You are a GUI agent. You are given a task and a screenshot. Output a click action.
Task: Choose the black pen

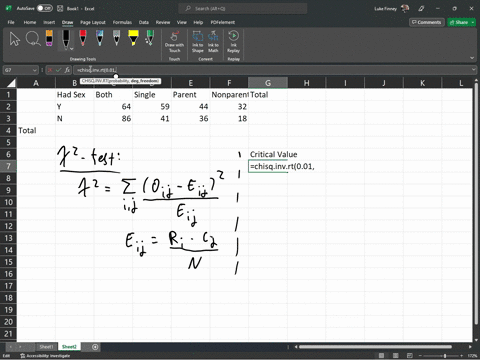[x=66, y=39]
